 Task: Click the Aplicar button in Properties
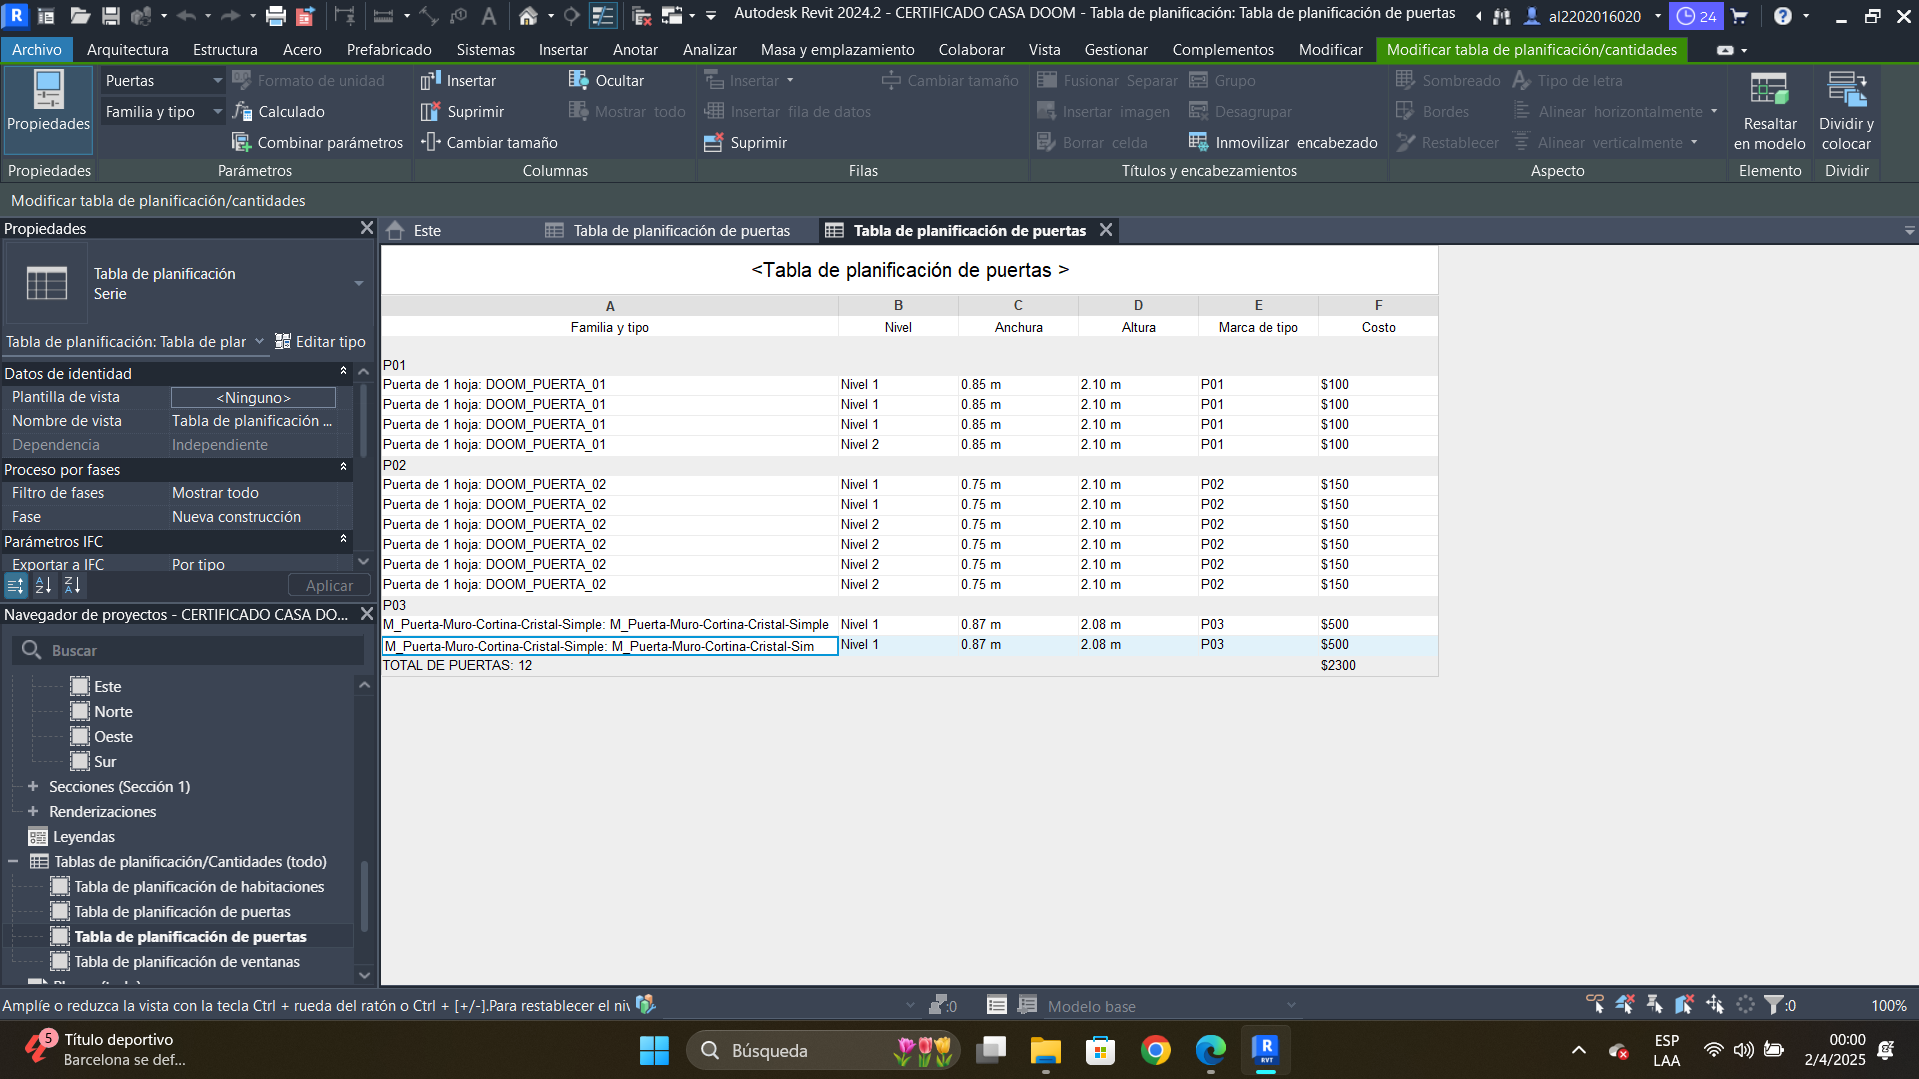pyautogui.click(x=329, y=586)
